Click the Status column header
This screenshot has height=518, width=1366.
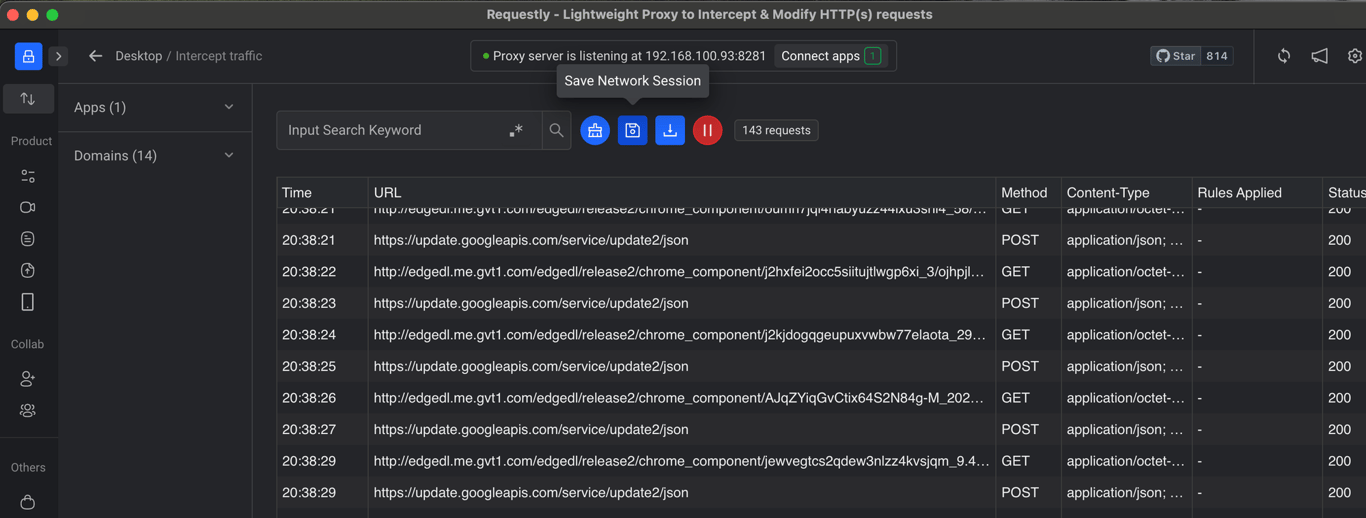point(1344,193)
